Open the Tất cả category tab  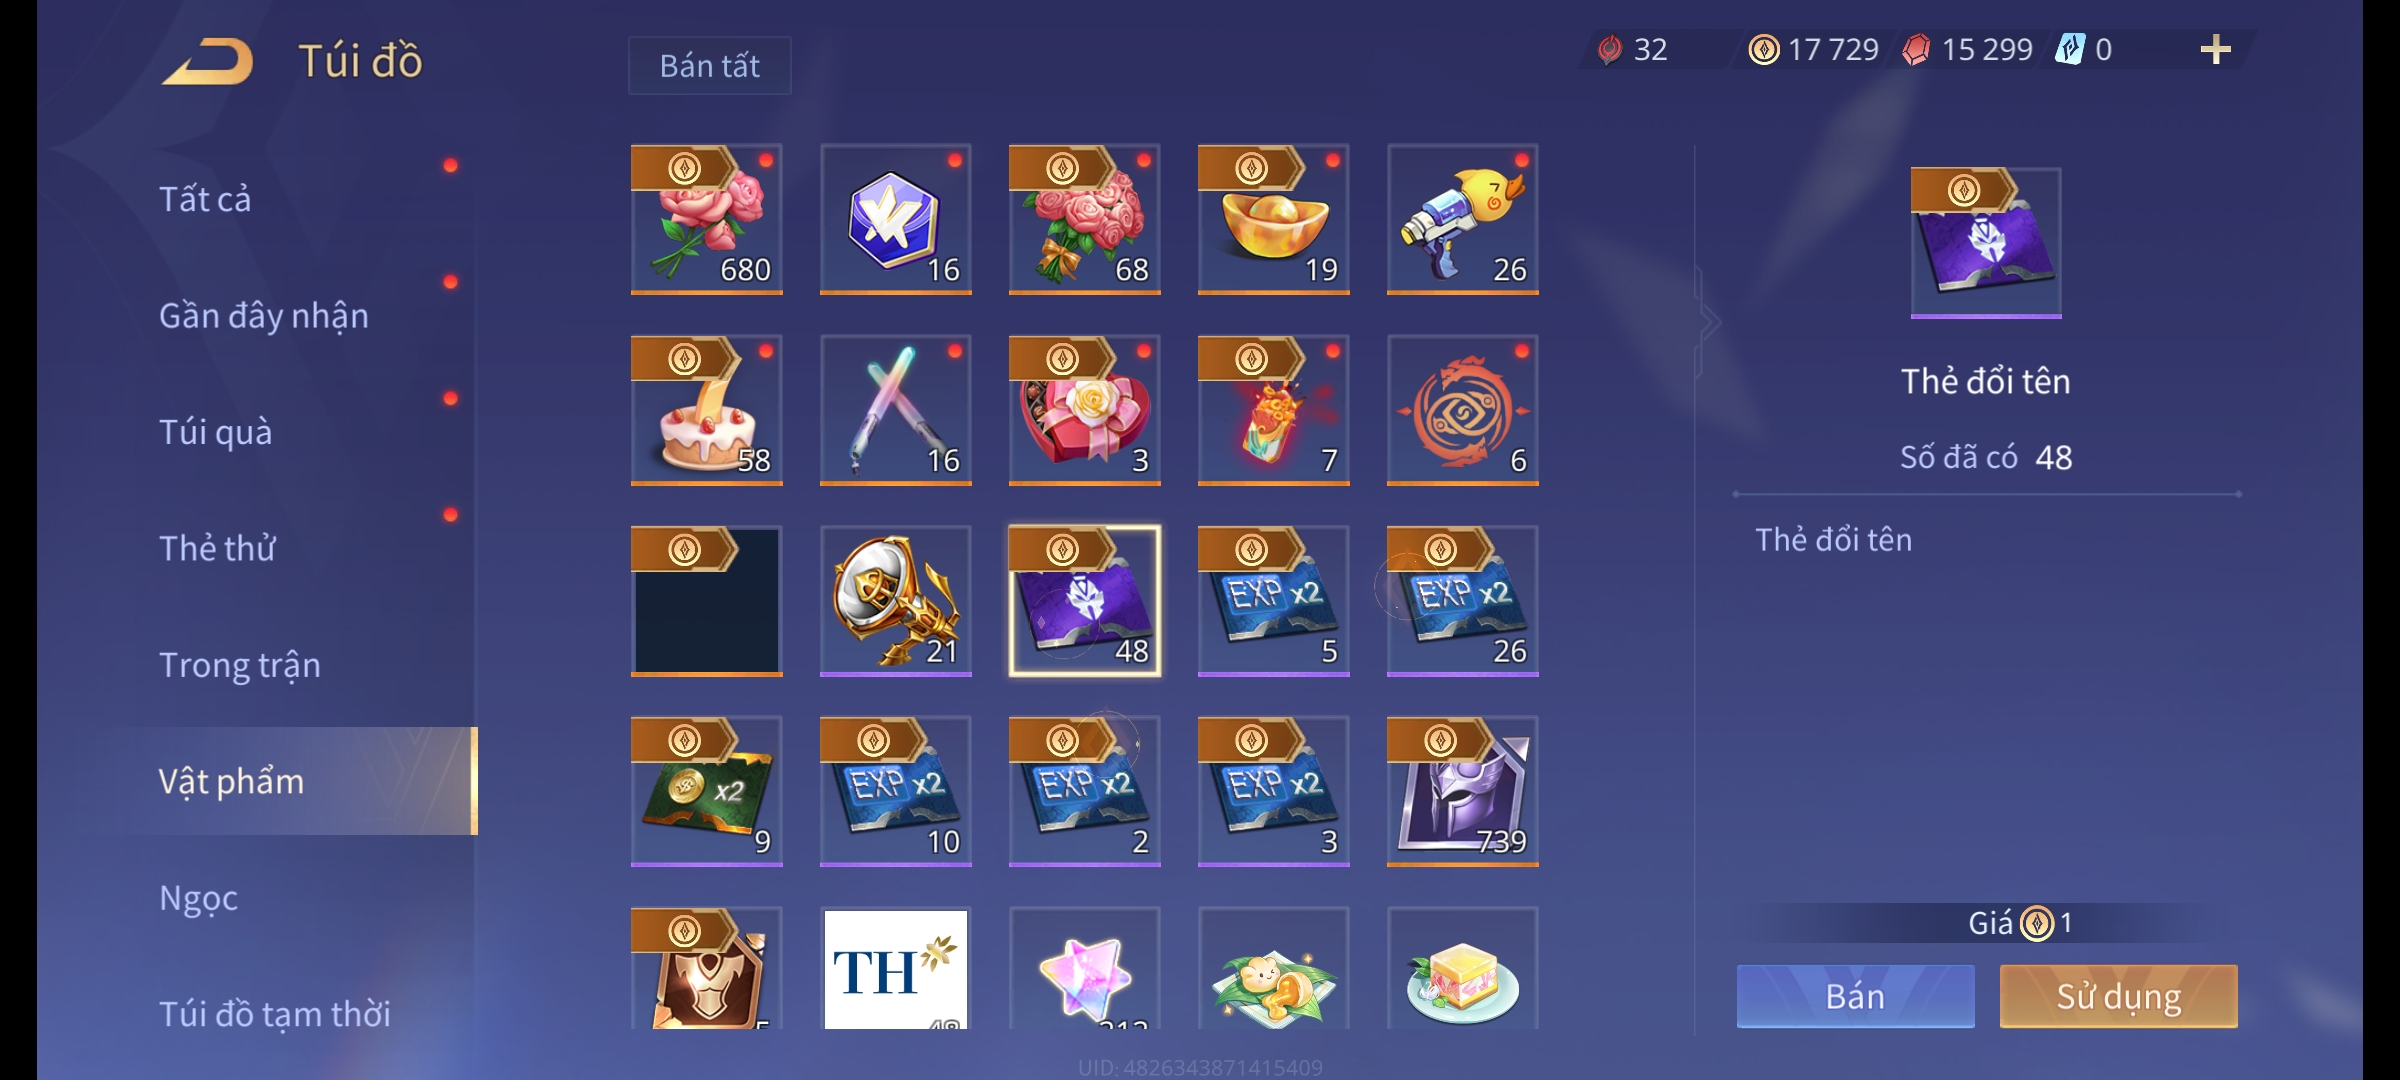205,199
